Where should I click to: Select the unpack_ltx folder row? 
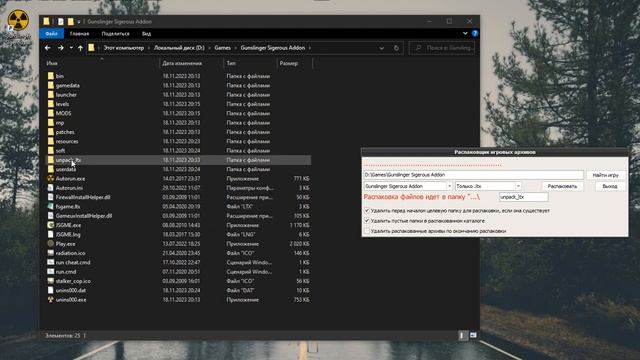click(178, 160)
